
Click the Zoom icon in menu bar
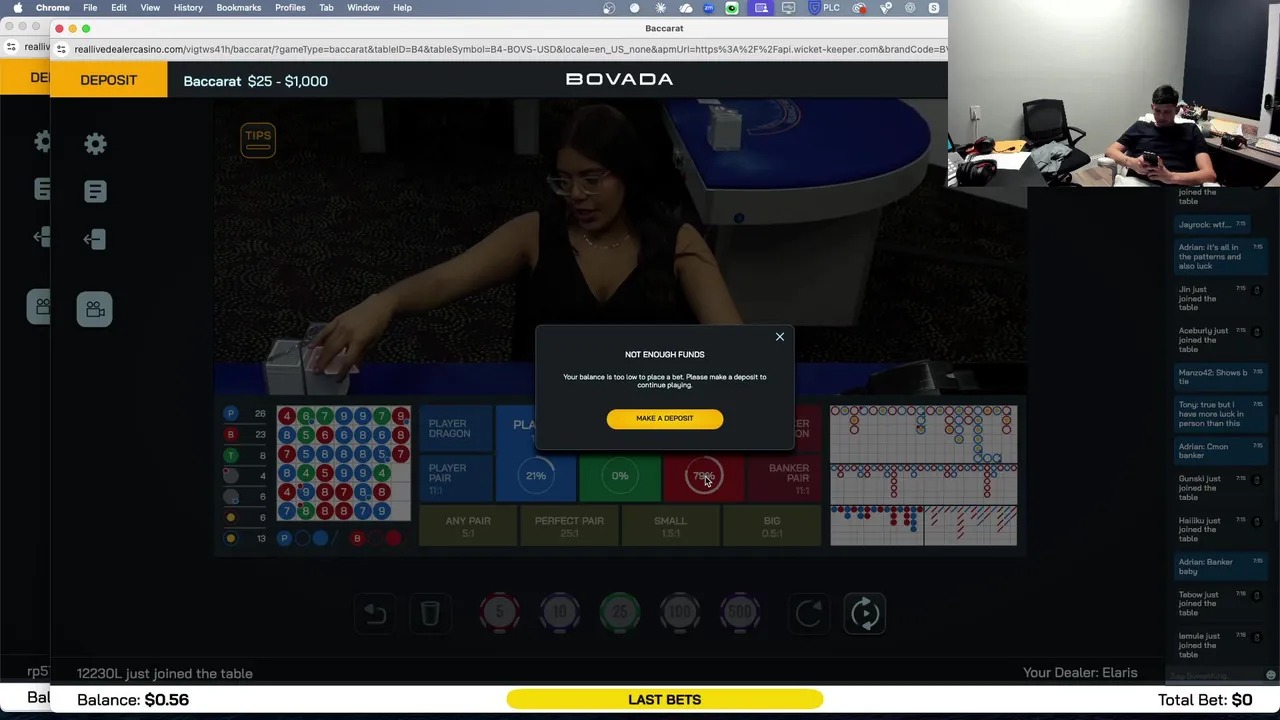709,8
